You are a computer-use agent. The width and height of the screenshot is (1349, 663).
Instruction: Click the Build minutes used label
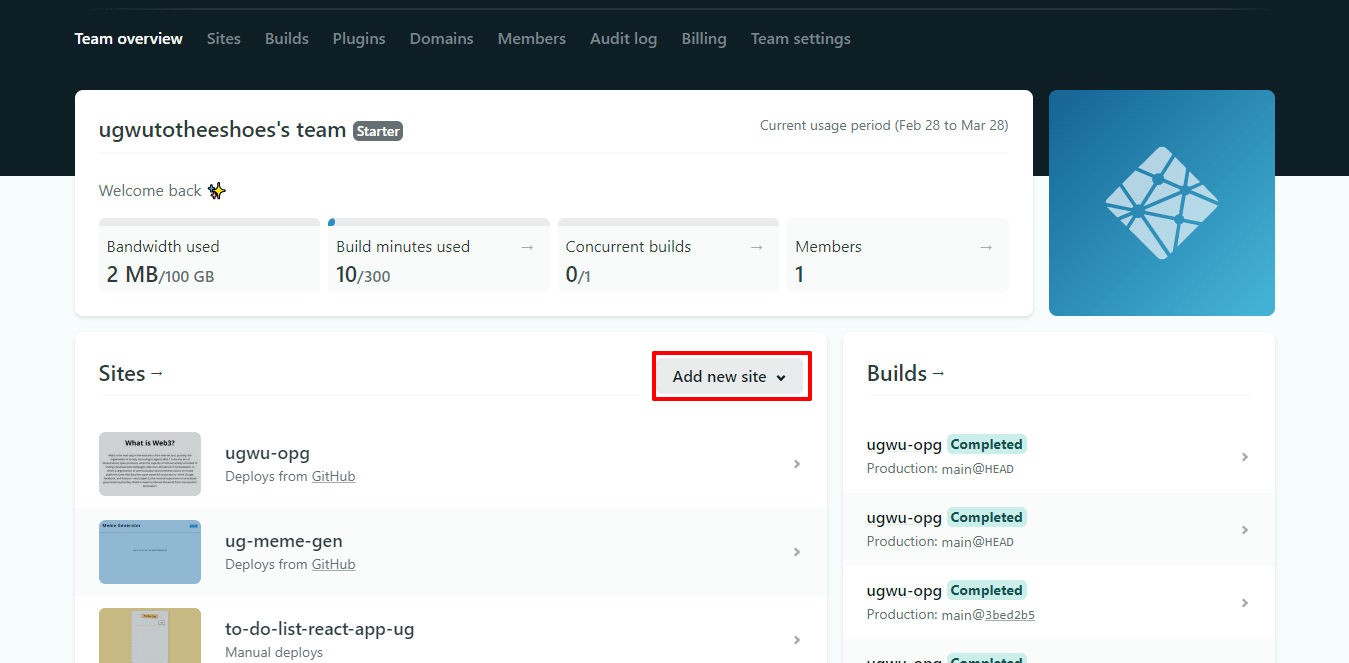pyautogui.click(x=403, y=247)
